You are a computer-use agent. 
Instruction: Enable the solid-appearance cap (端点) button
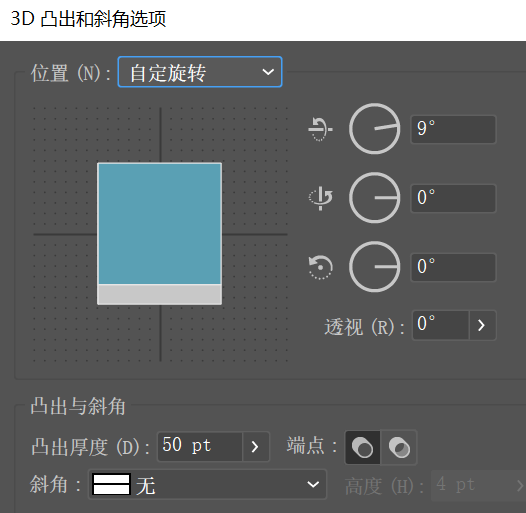pyautogui.click(x=362, y=448)
